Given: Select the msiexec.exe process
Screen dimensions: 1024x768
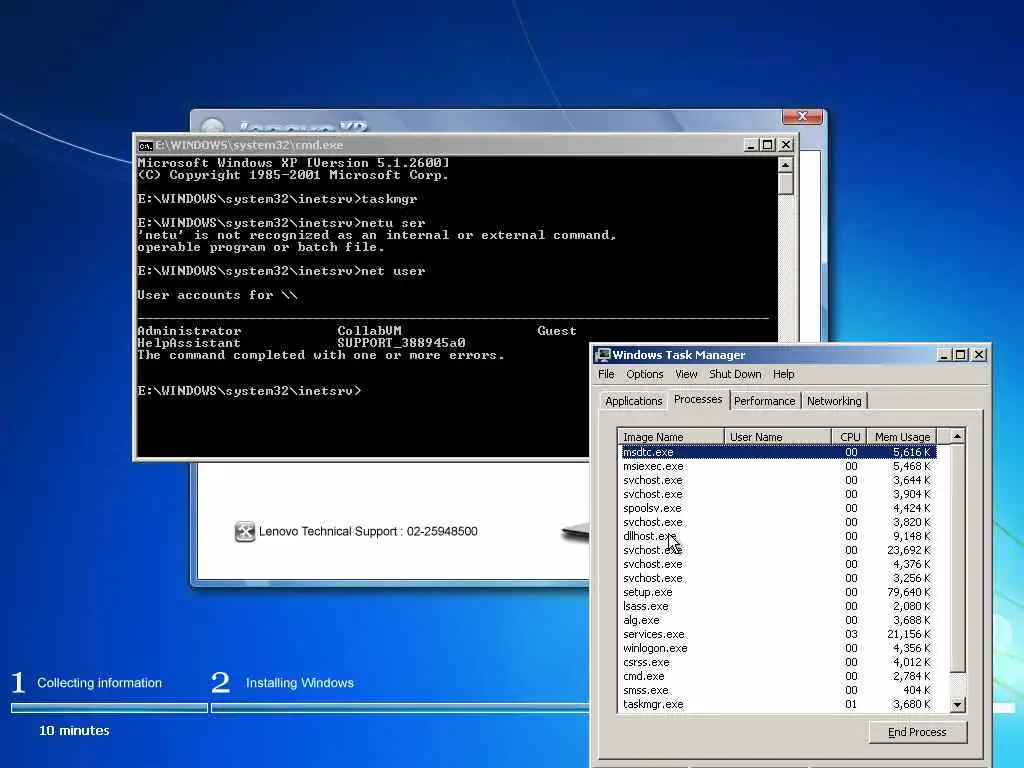Looking at the screenshot, I should coord(653,466).
